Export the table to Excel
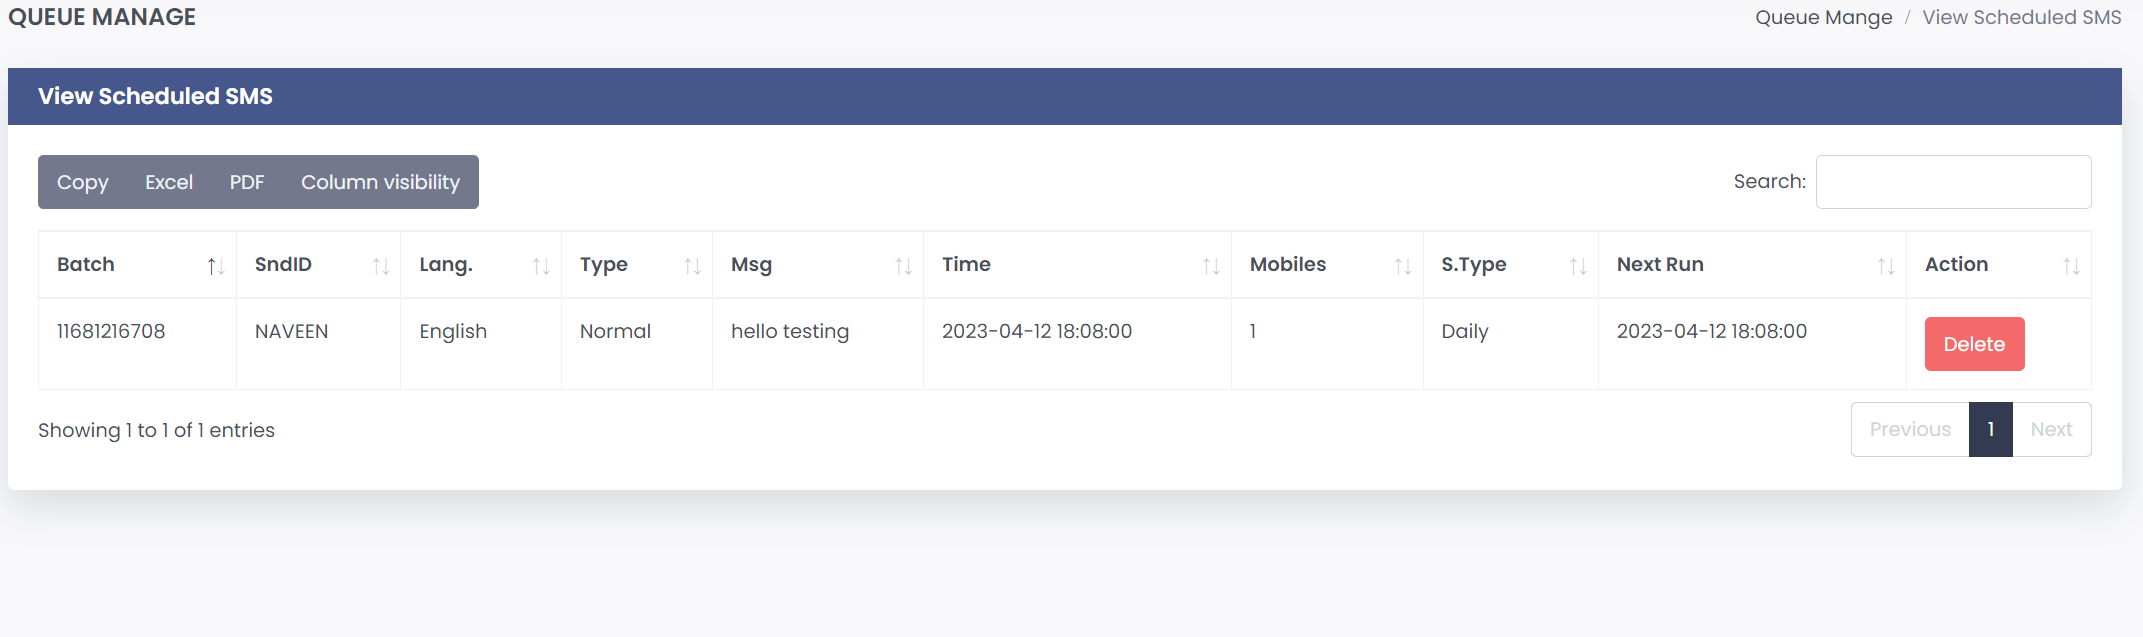This screenshot has height=637, width=2143. point(169,182)
